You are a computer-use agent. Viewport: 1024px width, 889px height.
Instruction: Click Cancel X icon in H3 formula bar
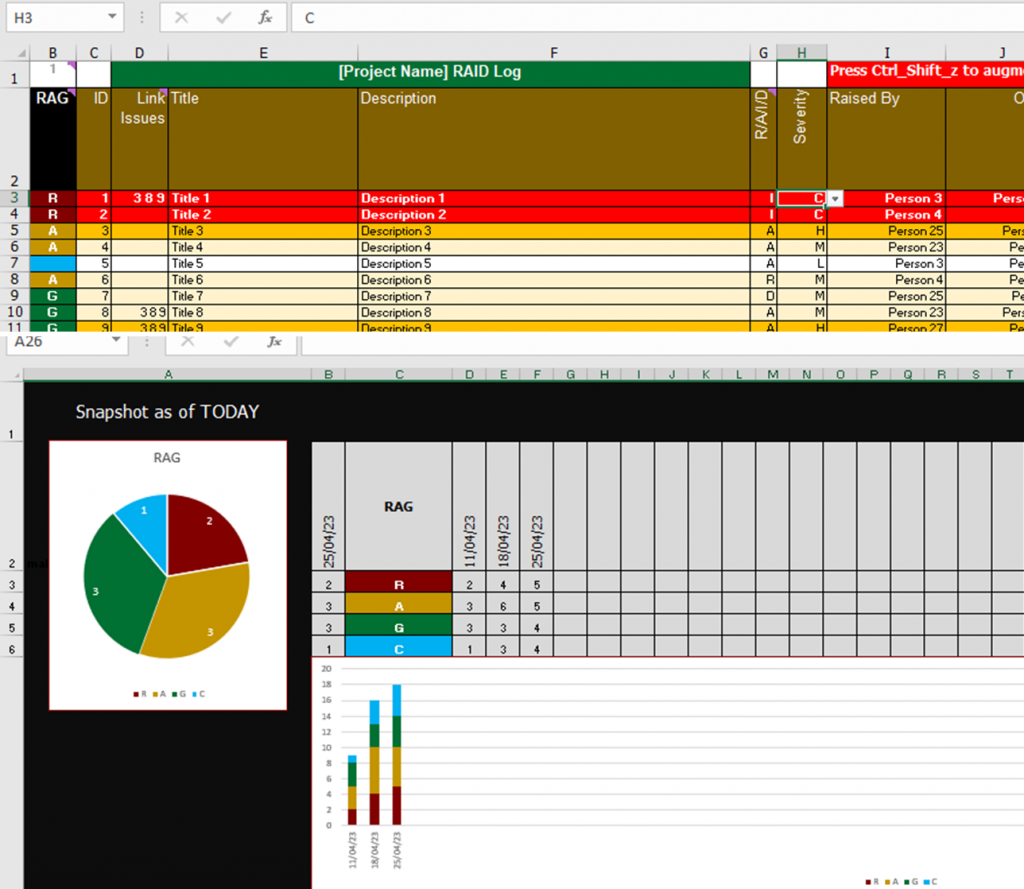pos(181,17)
